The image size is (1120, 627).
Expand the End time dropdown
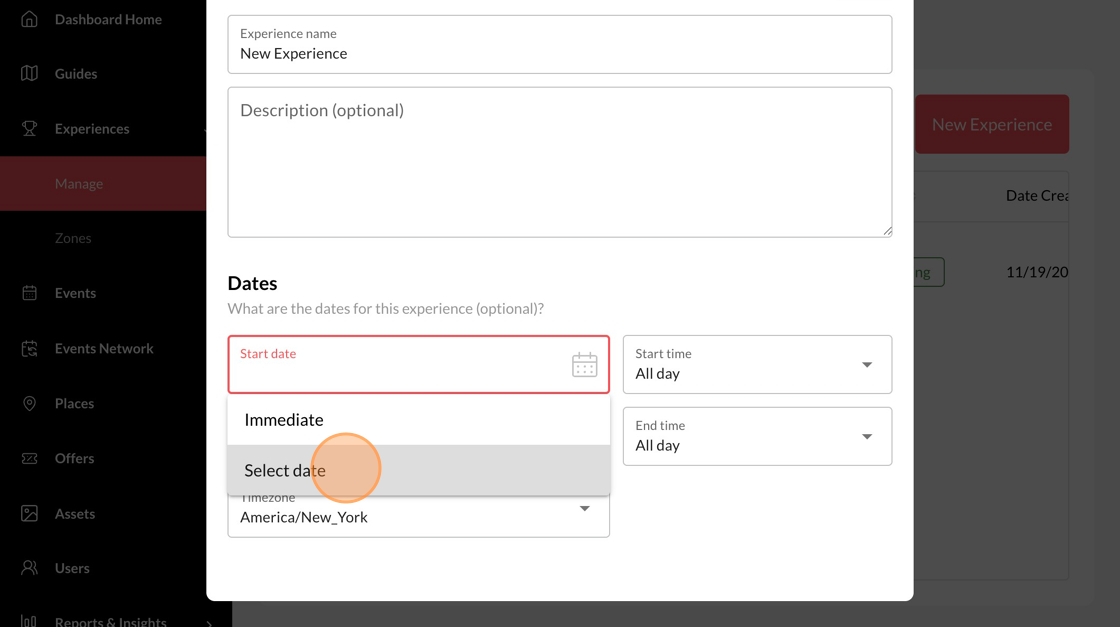coord(866,437)
